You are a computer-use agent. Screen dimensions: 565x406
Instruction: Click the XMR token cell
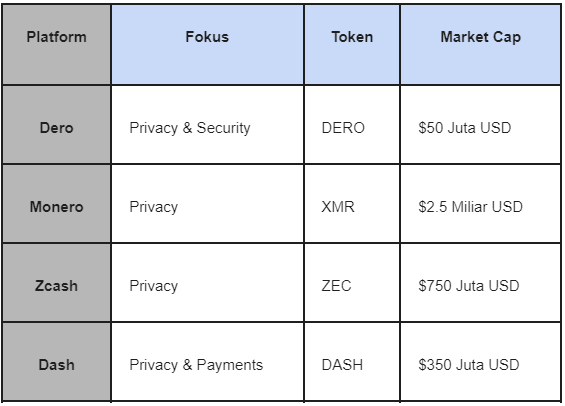(x=352, y=204)
